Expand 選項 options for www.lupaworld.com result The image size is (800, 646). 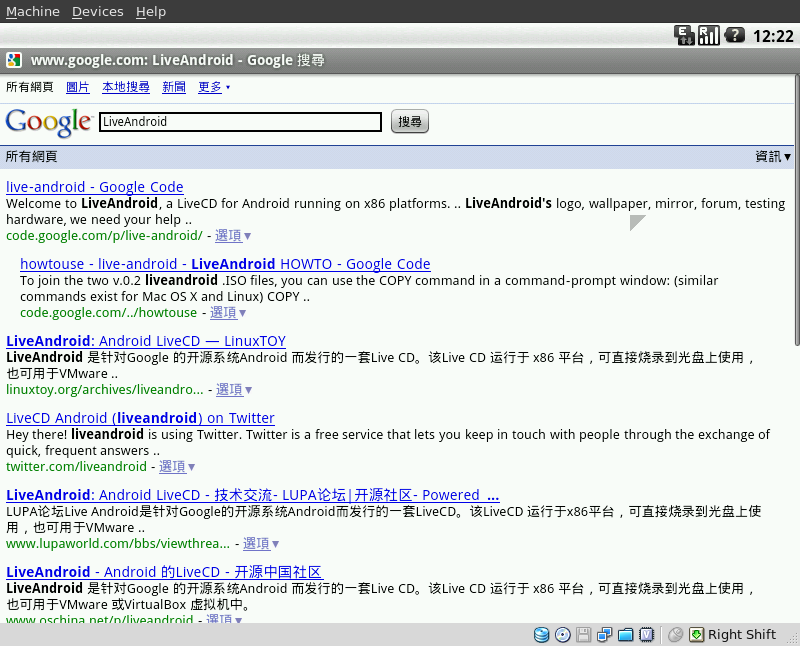261,543
